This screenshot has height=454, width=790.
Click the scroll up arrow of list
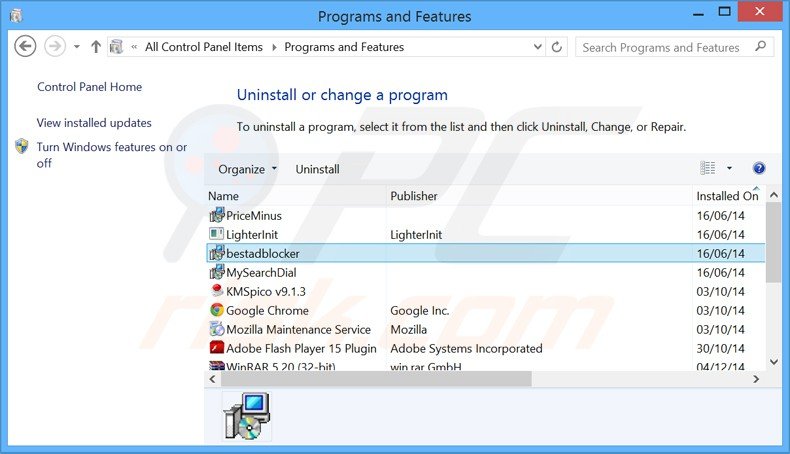(x=773, y=195)
